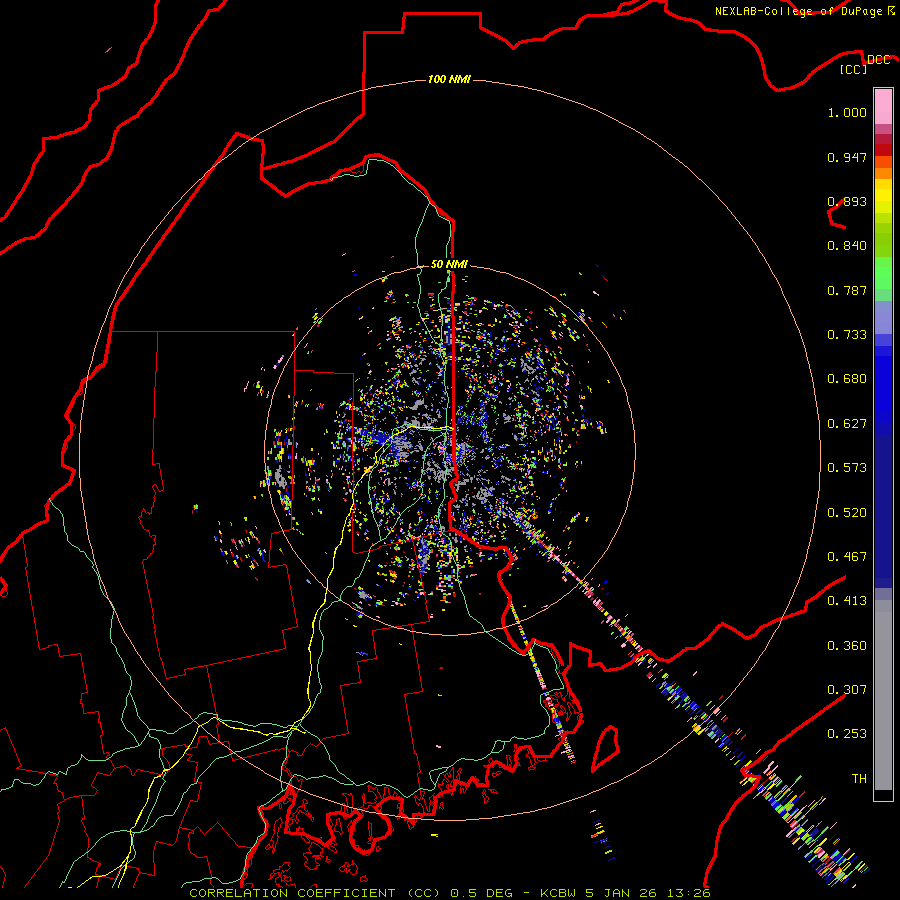Click the 1.000 scale value

coord(847,112)
